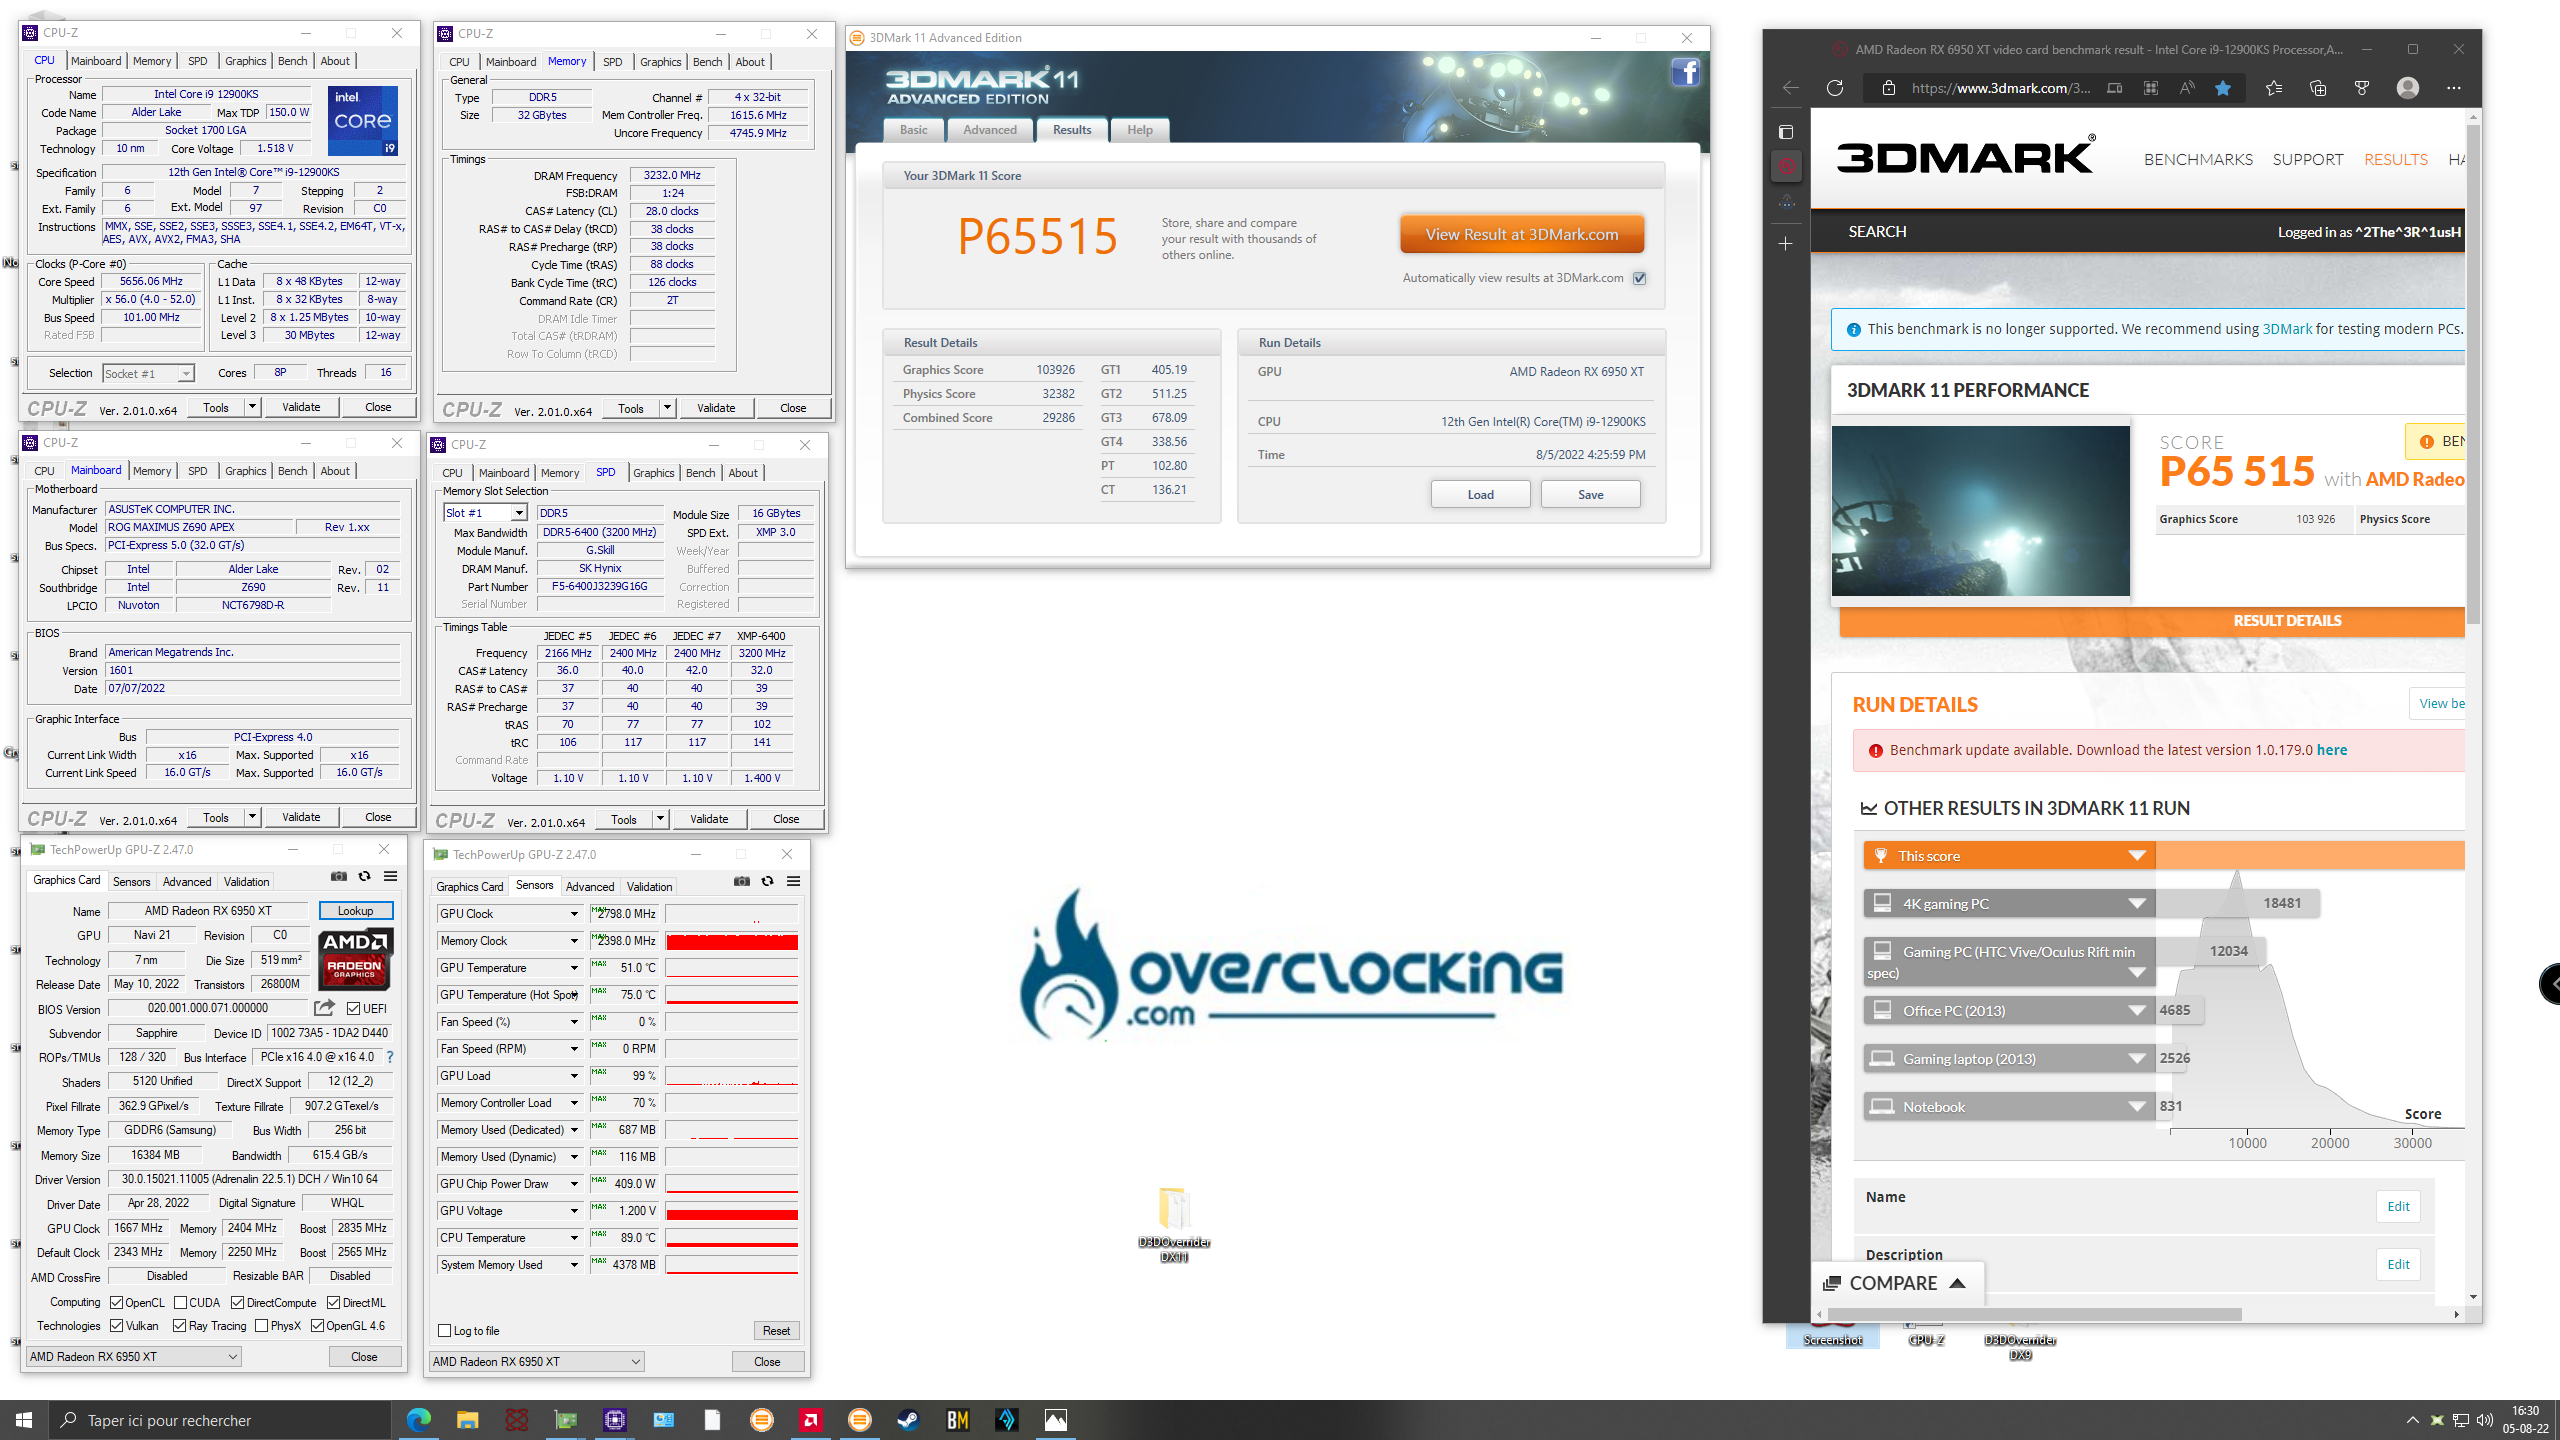Click the Bus Interface question mark in GPU-Z
This screenshot has width=2560, height=1440.
pyautogui.click(x=390, y=1057)
